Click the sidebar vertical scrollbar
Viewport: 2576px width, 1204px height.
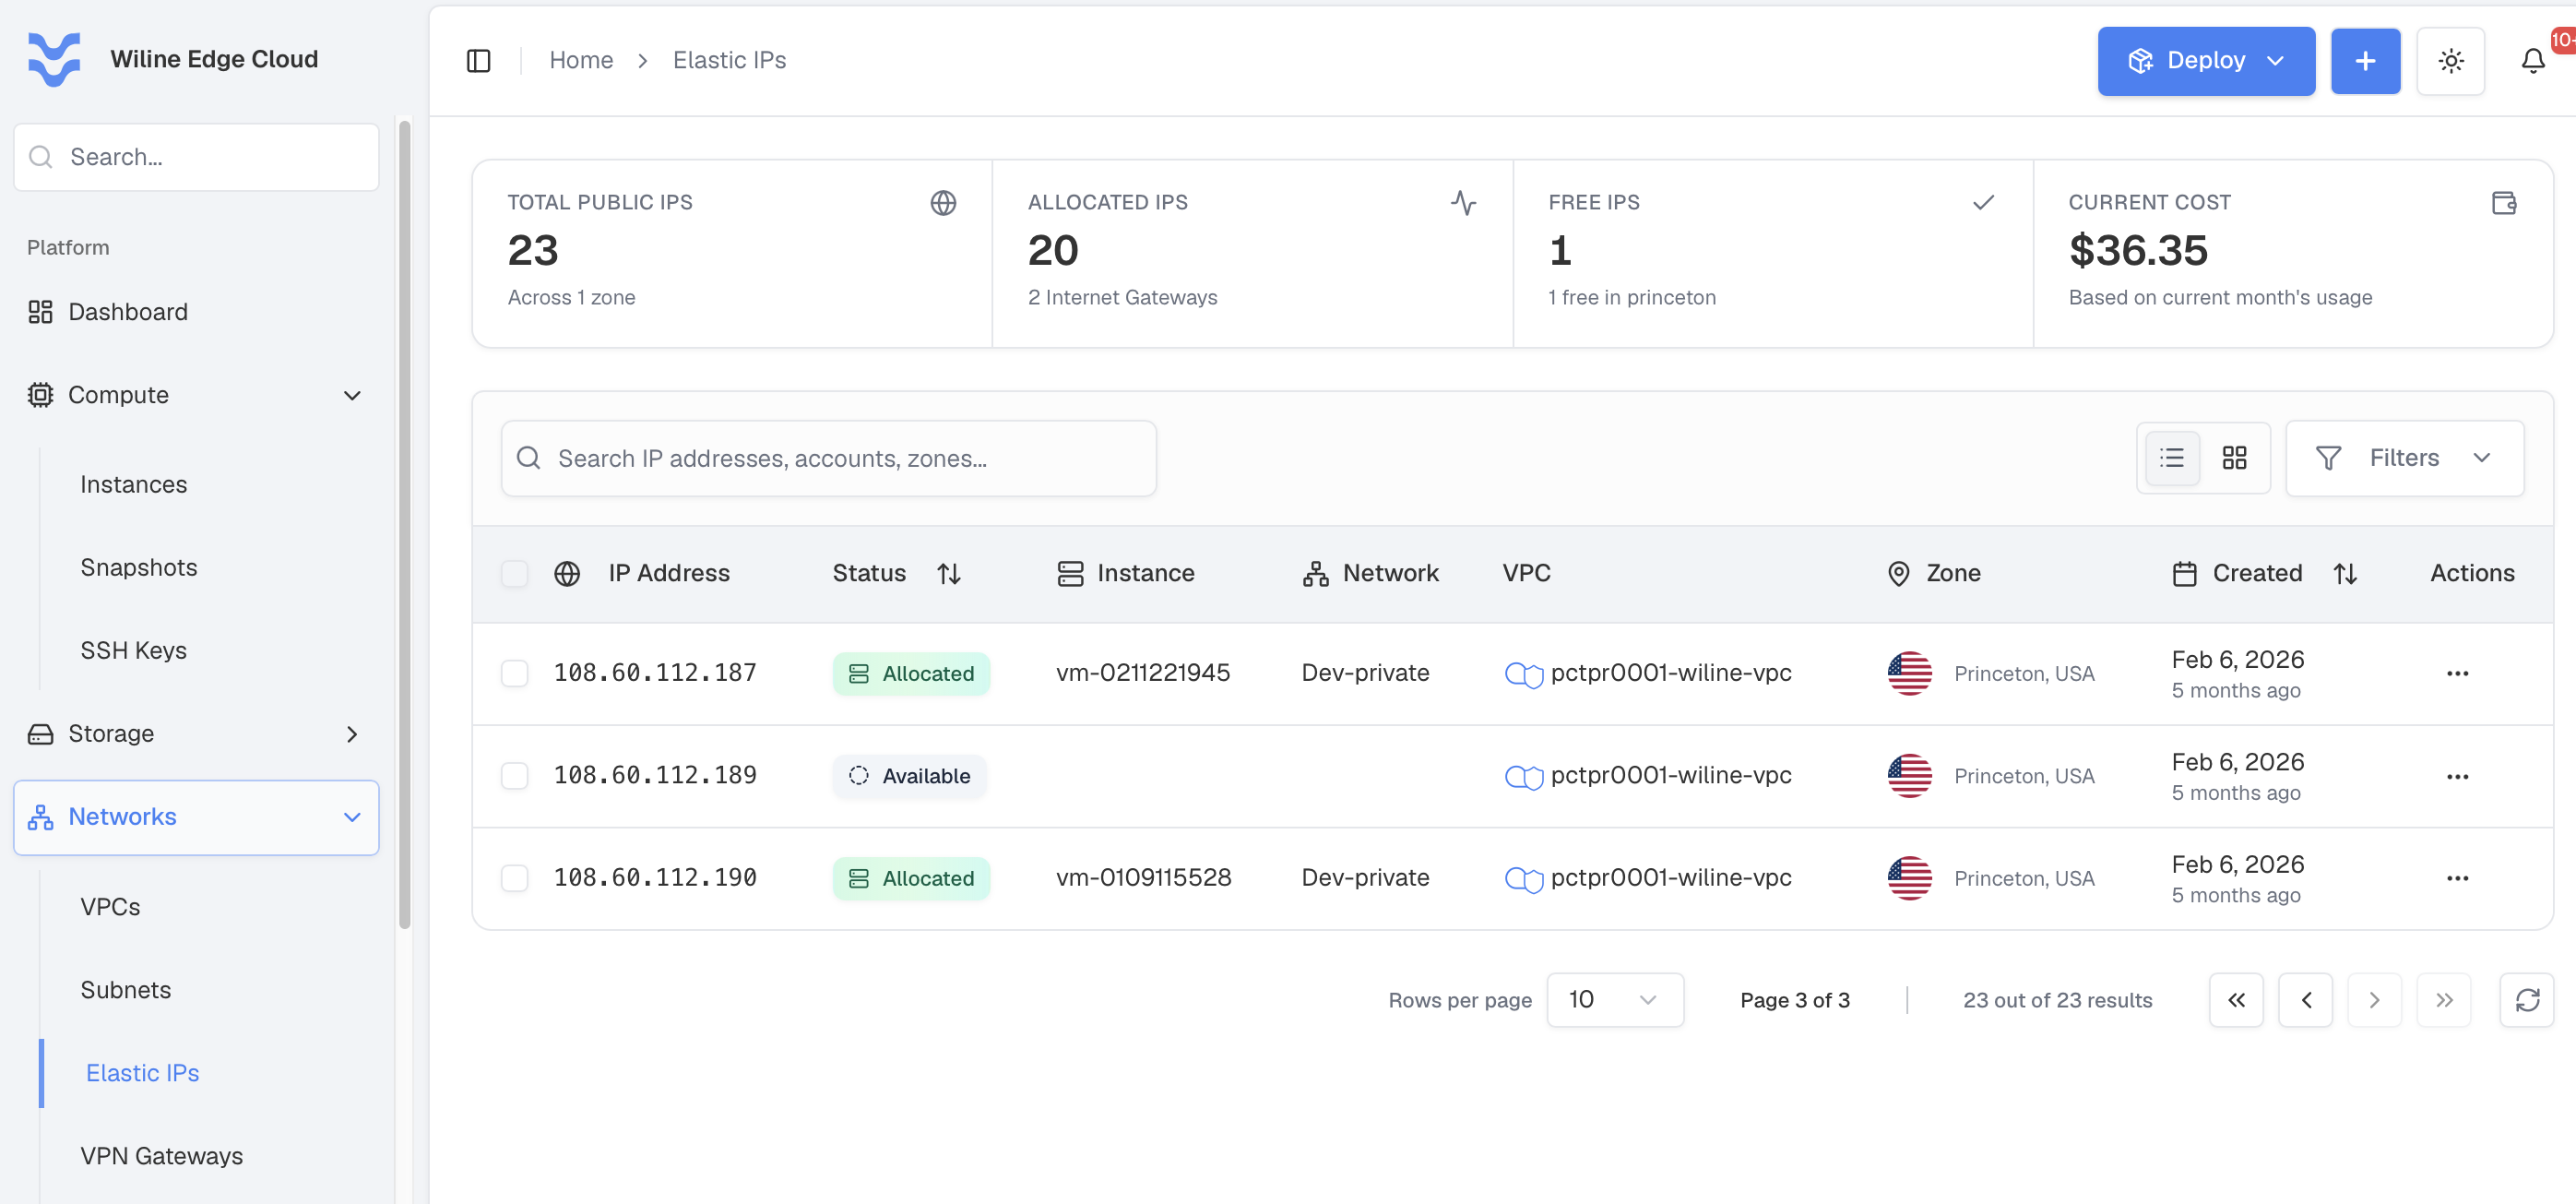pyautogui.click(x=404, y=525)
